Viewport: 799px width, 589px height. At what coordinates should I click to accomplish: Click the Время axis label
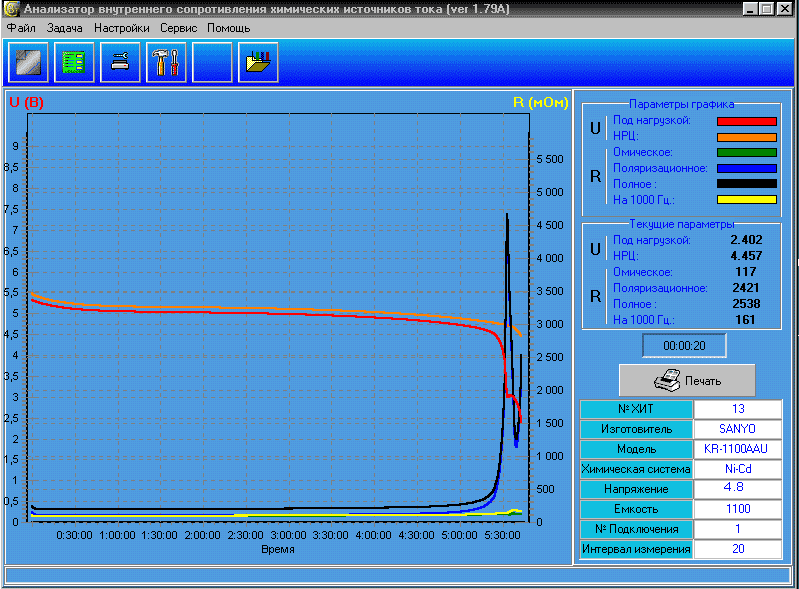click(278, 549)
